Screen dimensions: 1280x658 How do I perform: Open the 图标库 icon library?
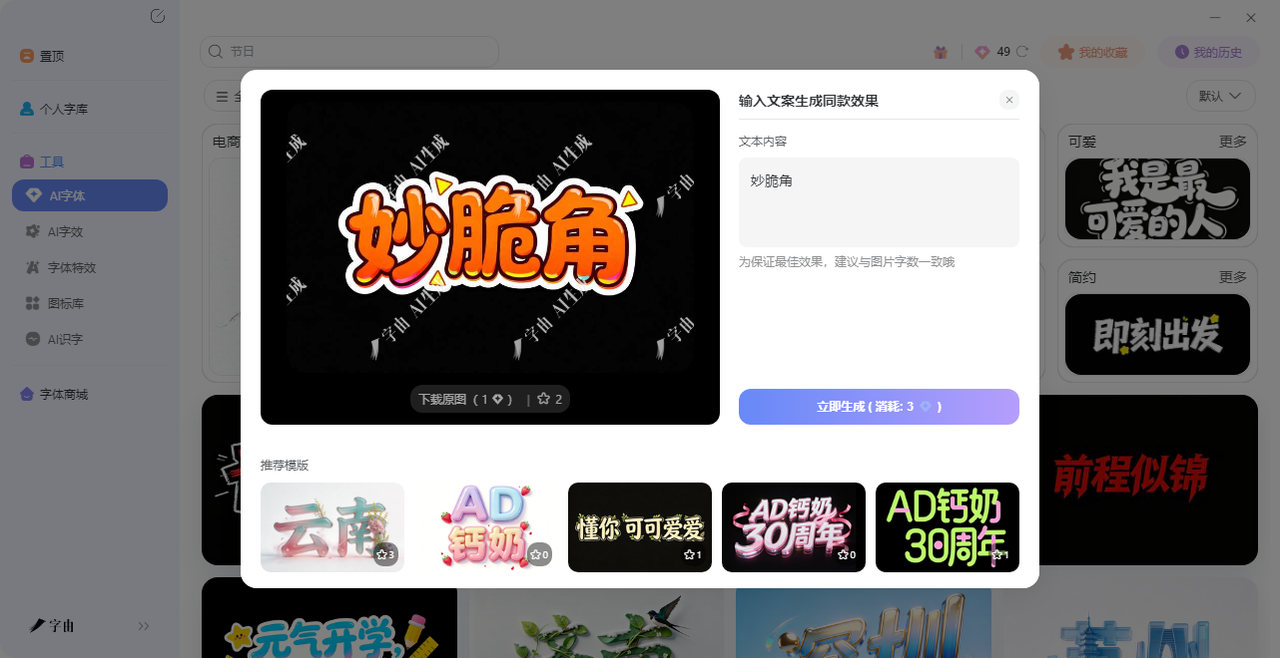(x=66, y=303)
